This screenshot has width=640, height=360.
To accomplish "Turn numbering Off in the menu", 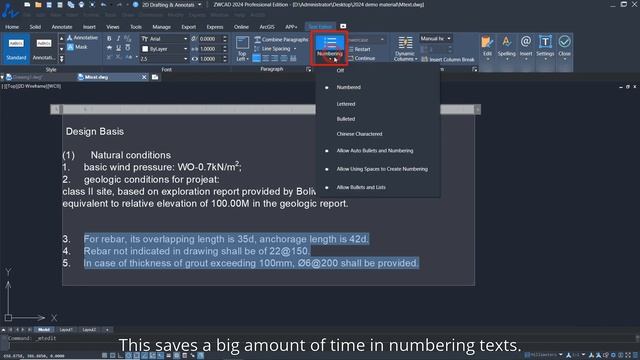I will coord(340,70).
